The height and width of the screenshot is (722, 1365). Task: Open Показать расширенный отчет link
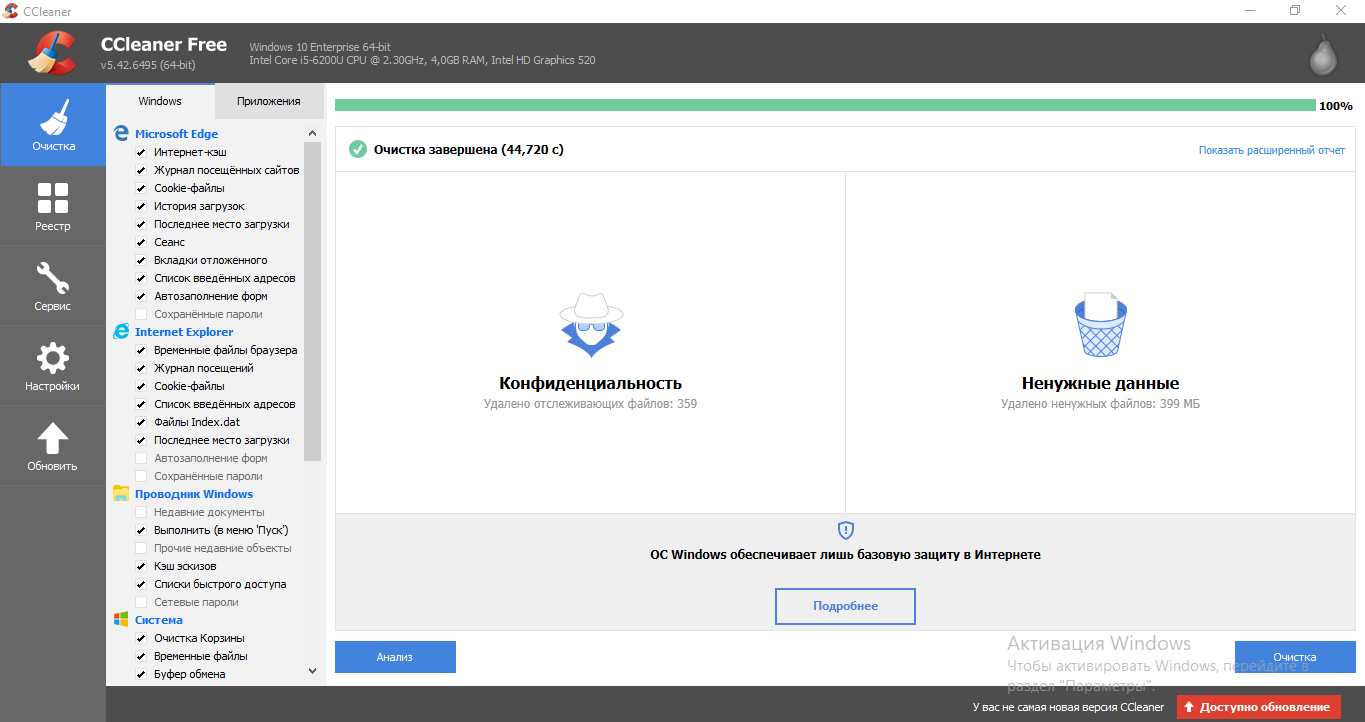click(x=1272, y=150)
